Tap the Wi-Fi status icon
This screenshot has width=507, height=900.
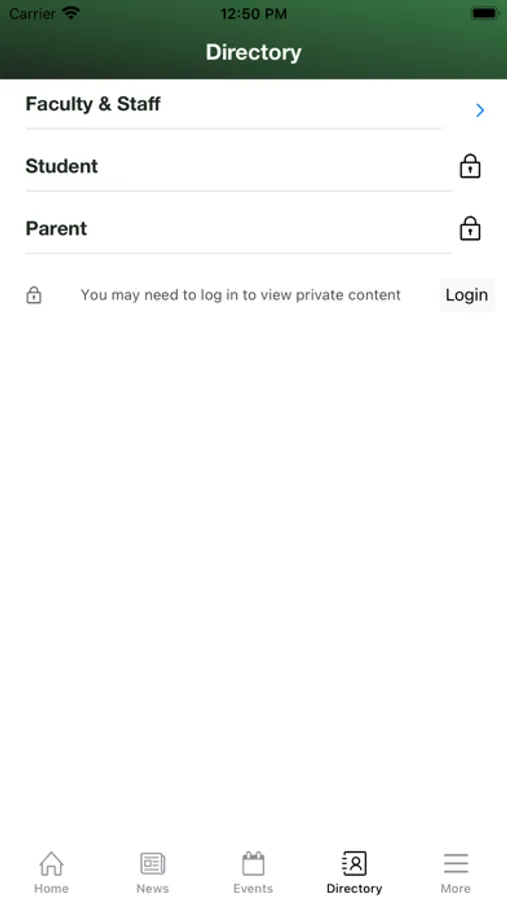tap(71, 13)
